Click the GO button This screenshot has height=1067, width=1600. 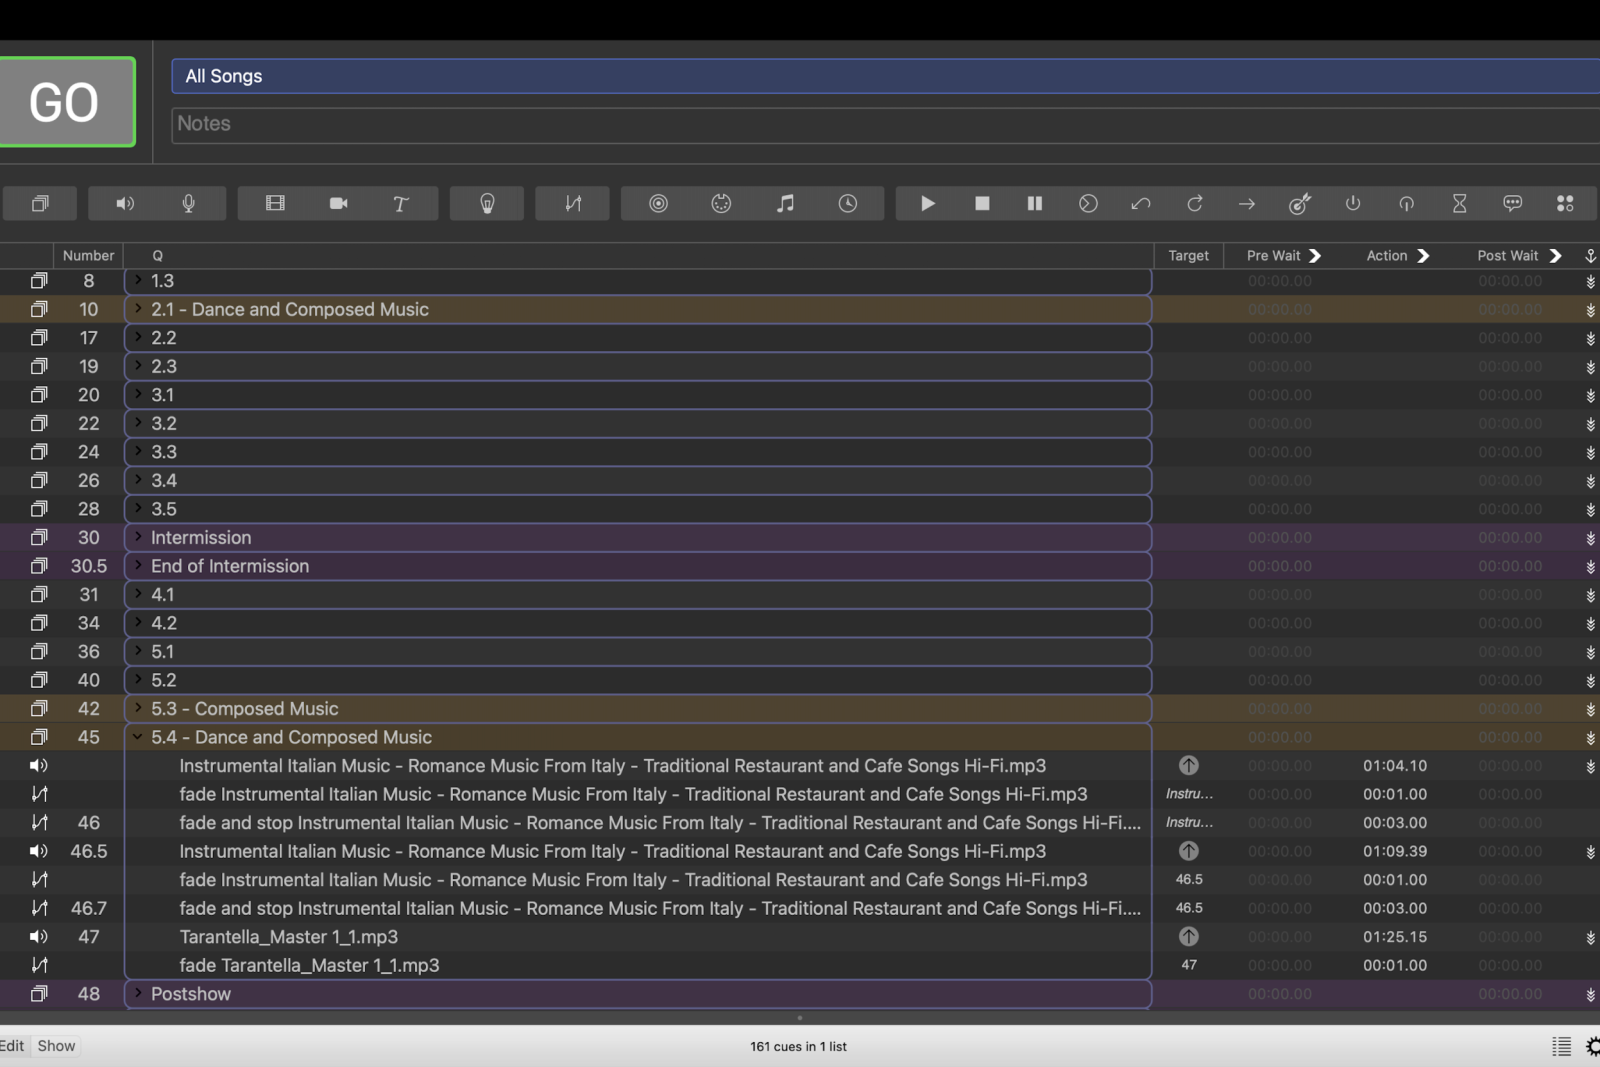pyautogui.click(x=66, y=102)
